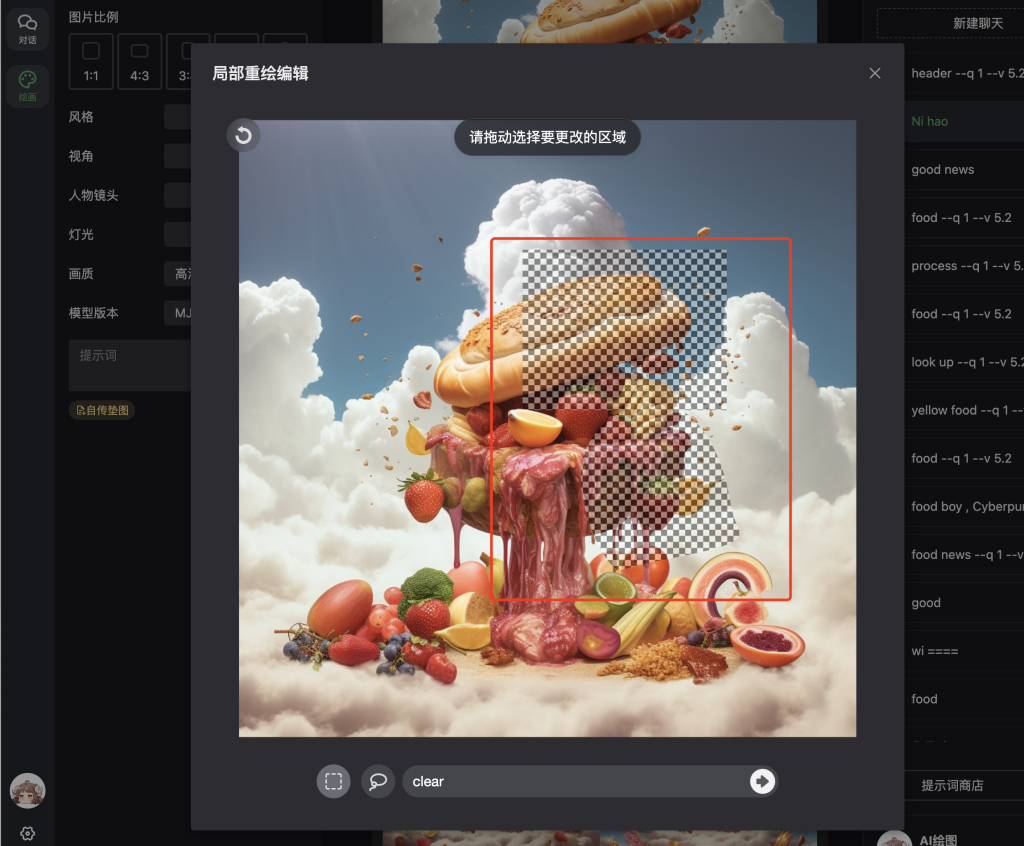Click the 'clear' prompt input field

click(560, 781)
